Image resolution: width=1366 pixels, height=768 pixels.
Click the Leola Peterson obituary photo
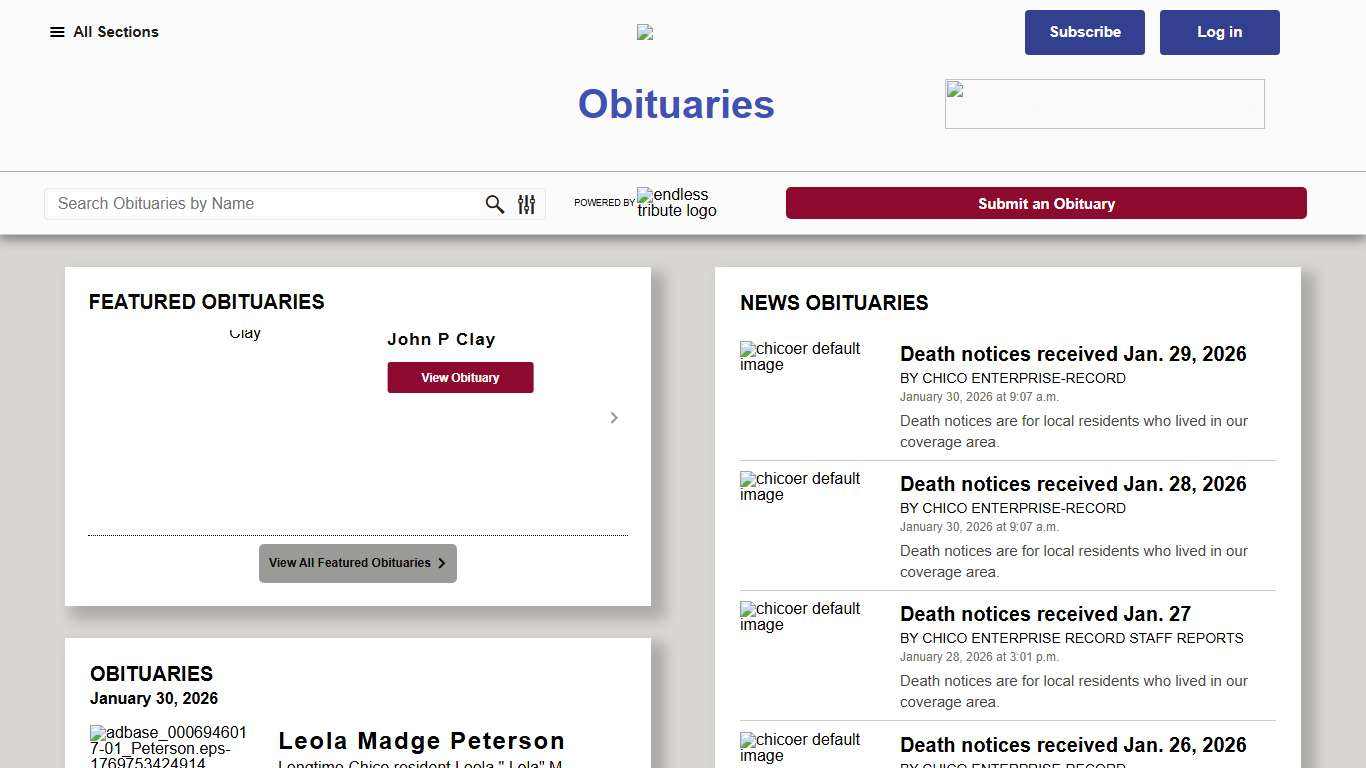(x=168, y=746)
